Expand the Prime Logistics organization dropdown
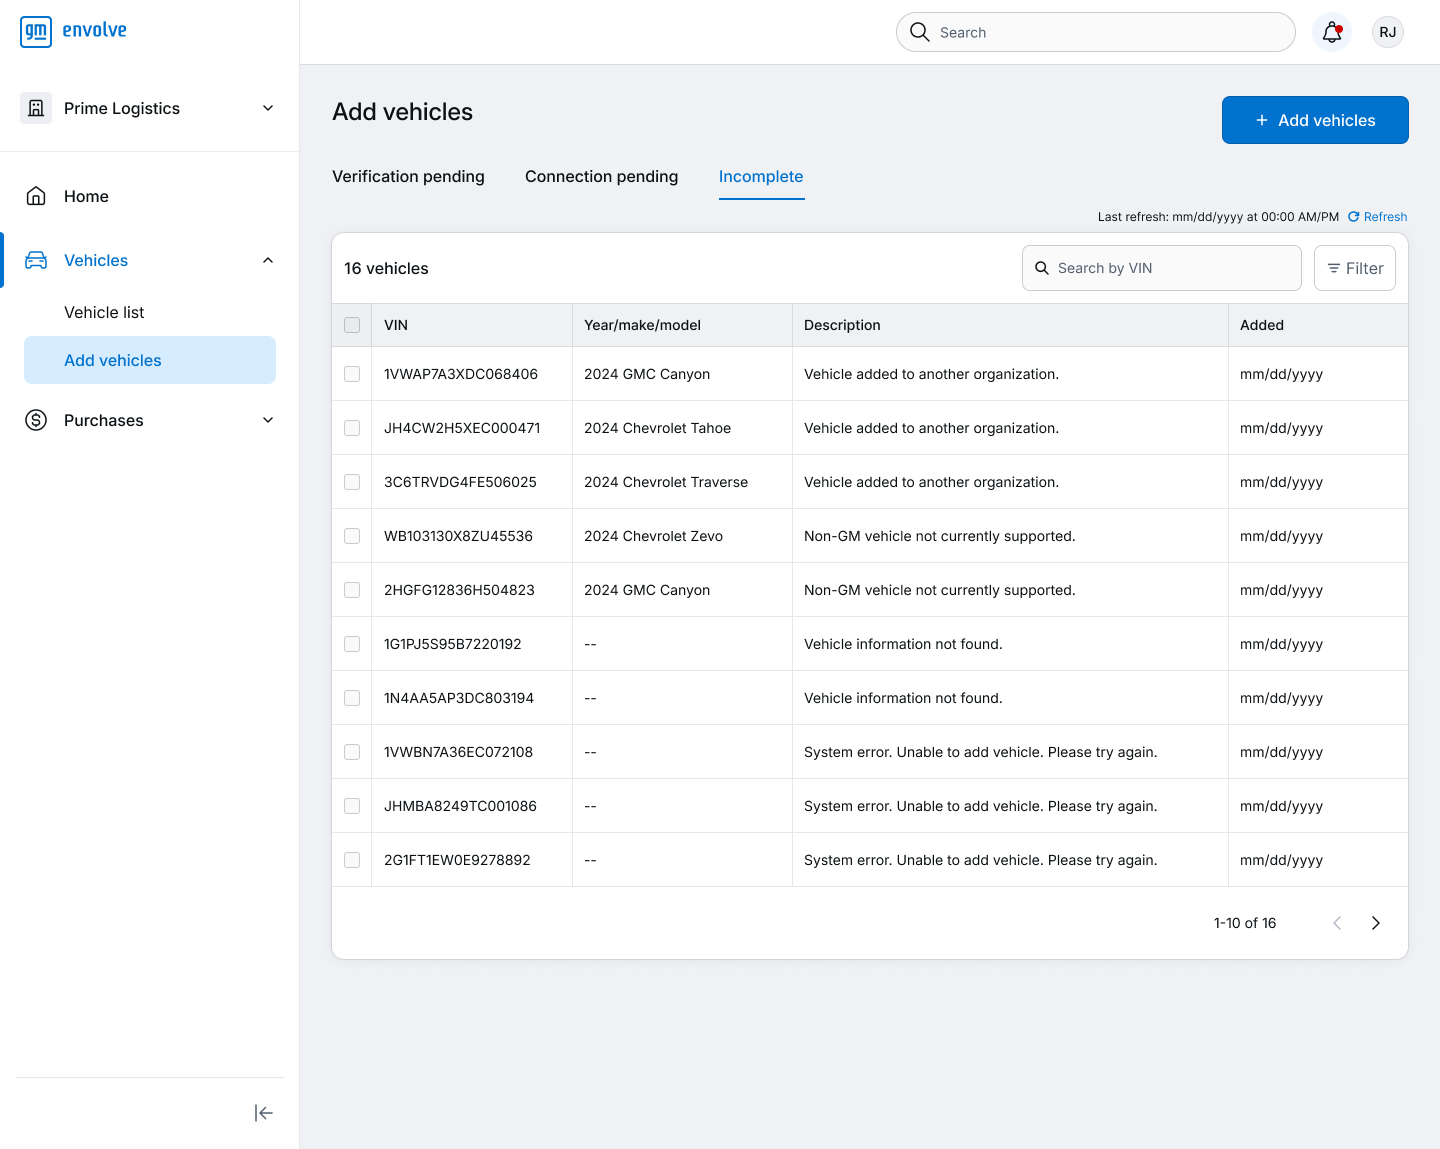Image resolution: width=1440 pixels, height=1149 pixels. (x=268, y=108)
